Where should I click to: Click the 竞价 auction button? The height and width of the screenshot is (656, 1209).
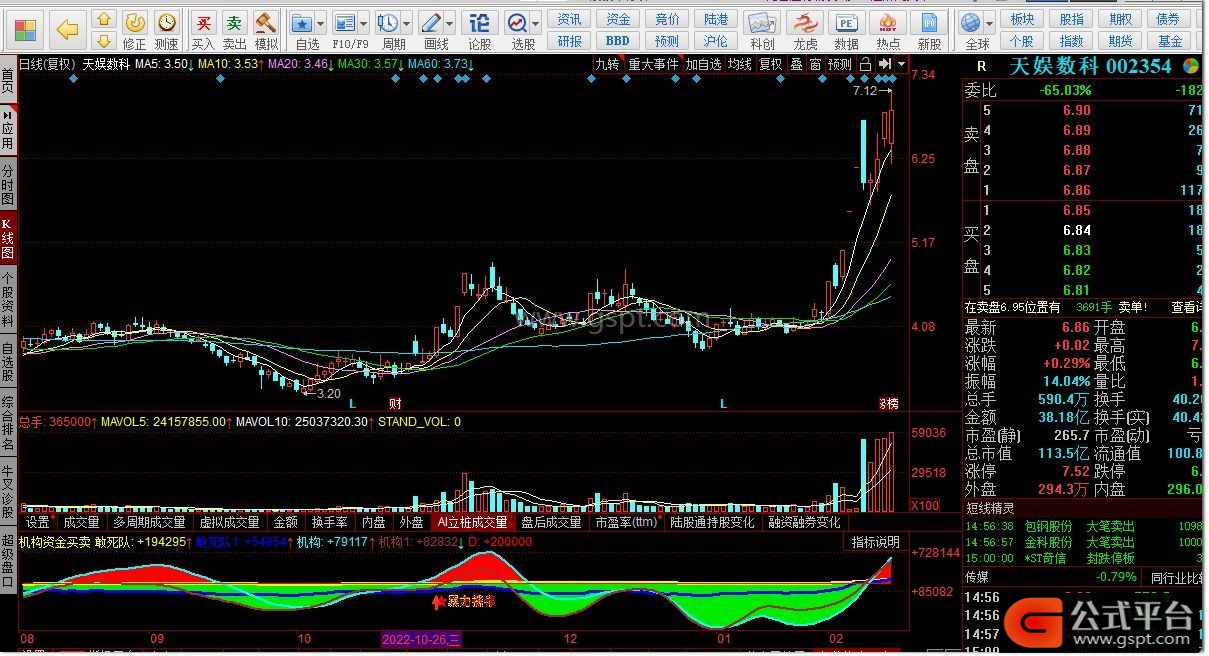(667, 19)
